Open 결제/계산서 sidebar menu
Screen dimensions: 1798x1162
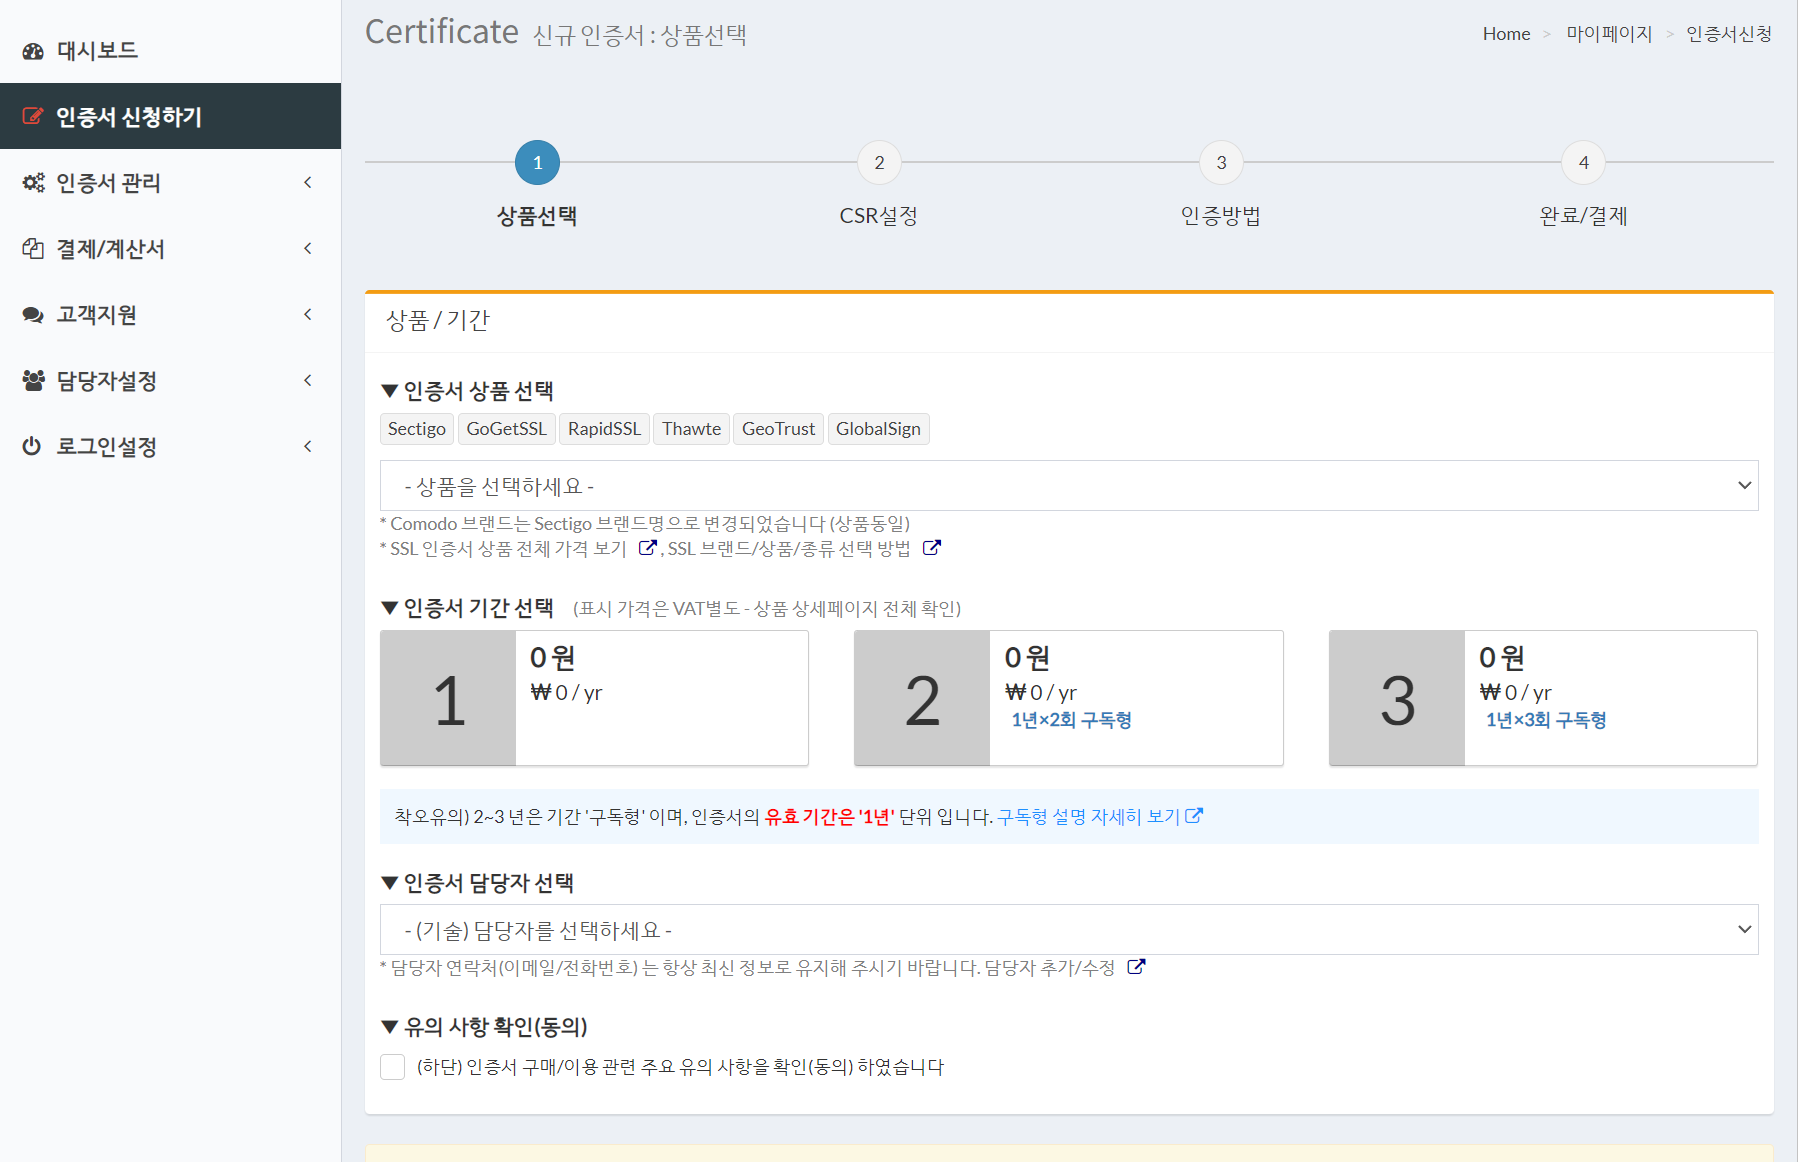[170, 248]
